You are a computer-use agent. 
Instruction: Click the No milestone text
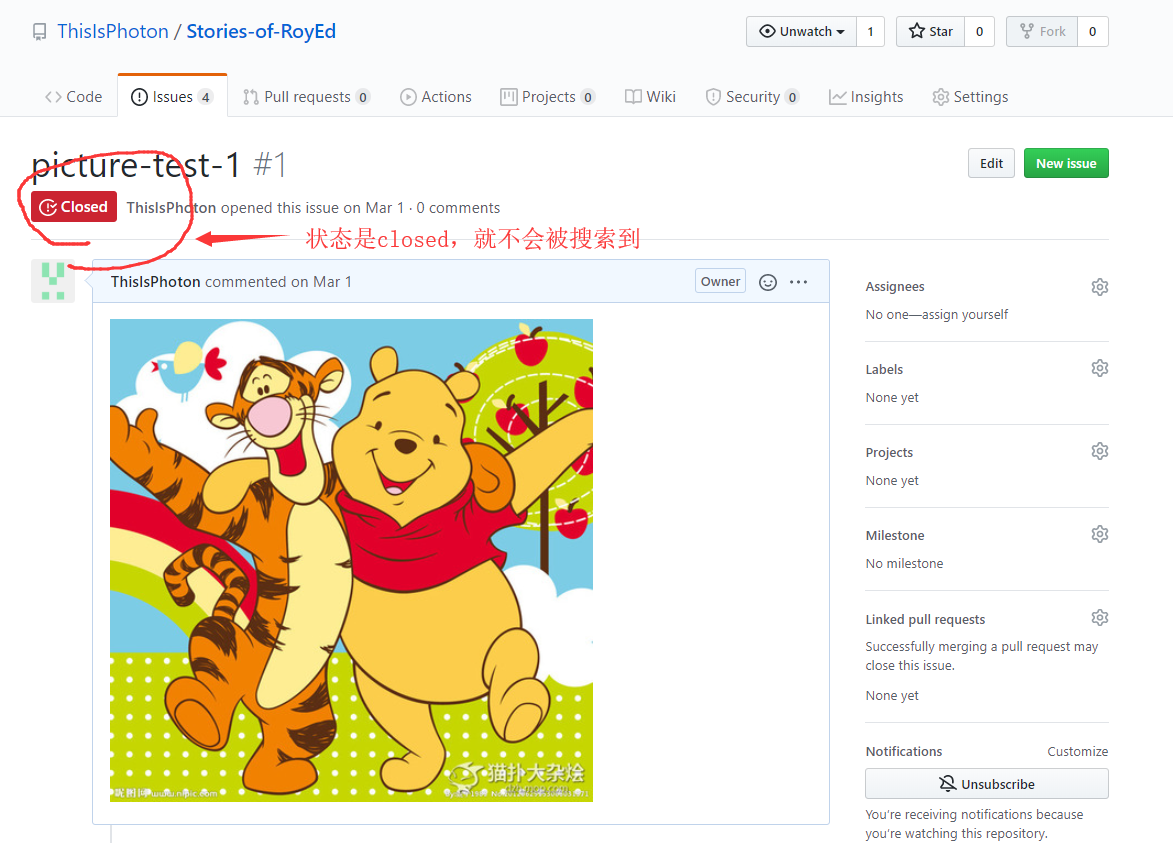904,563
